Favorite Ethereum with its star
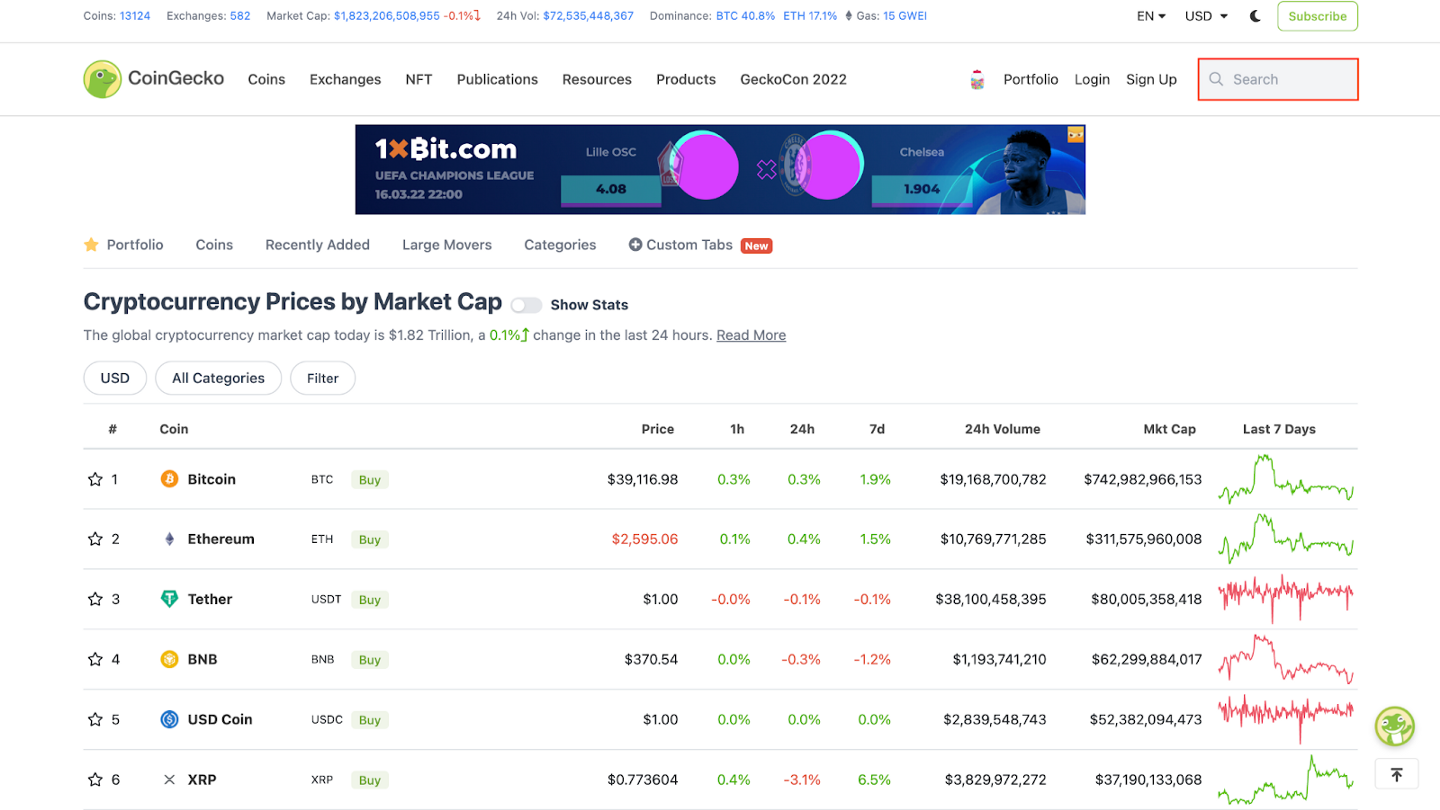 click(95, 539)
